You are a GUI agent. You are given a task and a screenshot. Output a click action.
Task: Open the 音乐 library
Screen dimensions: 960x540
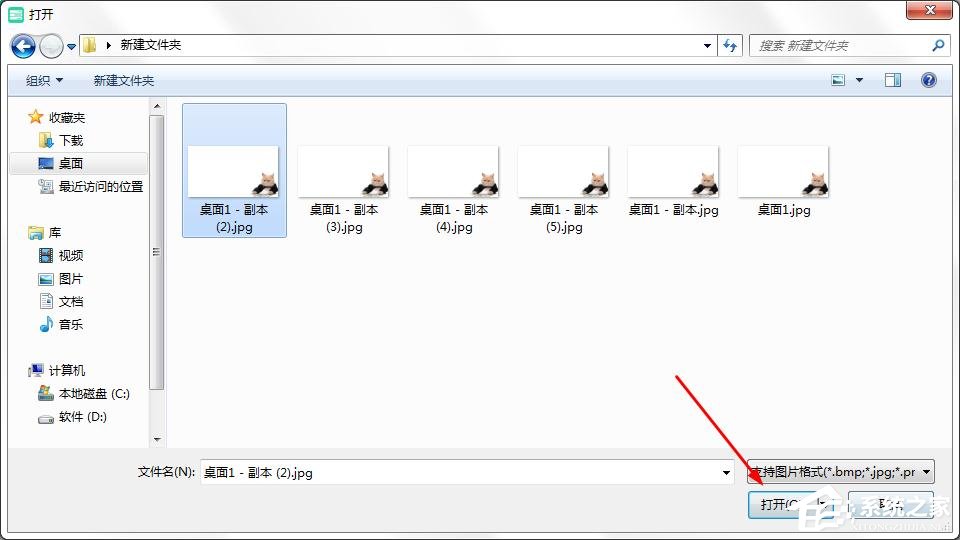tap(71, 324)
